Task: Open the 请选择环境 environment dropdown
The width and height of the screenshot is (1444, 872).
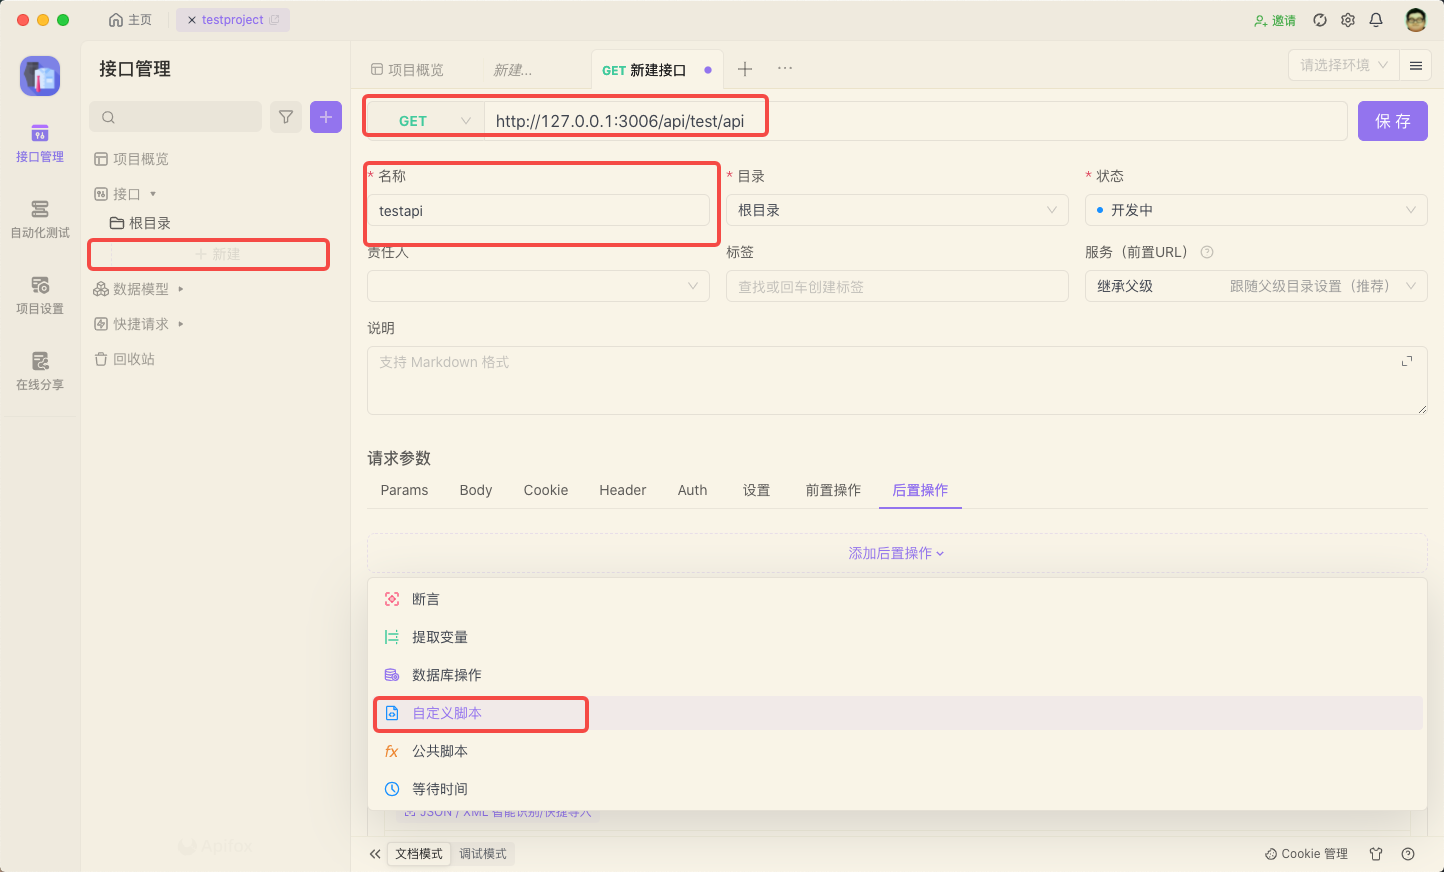Action: click(1343, 65)
